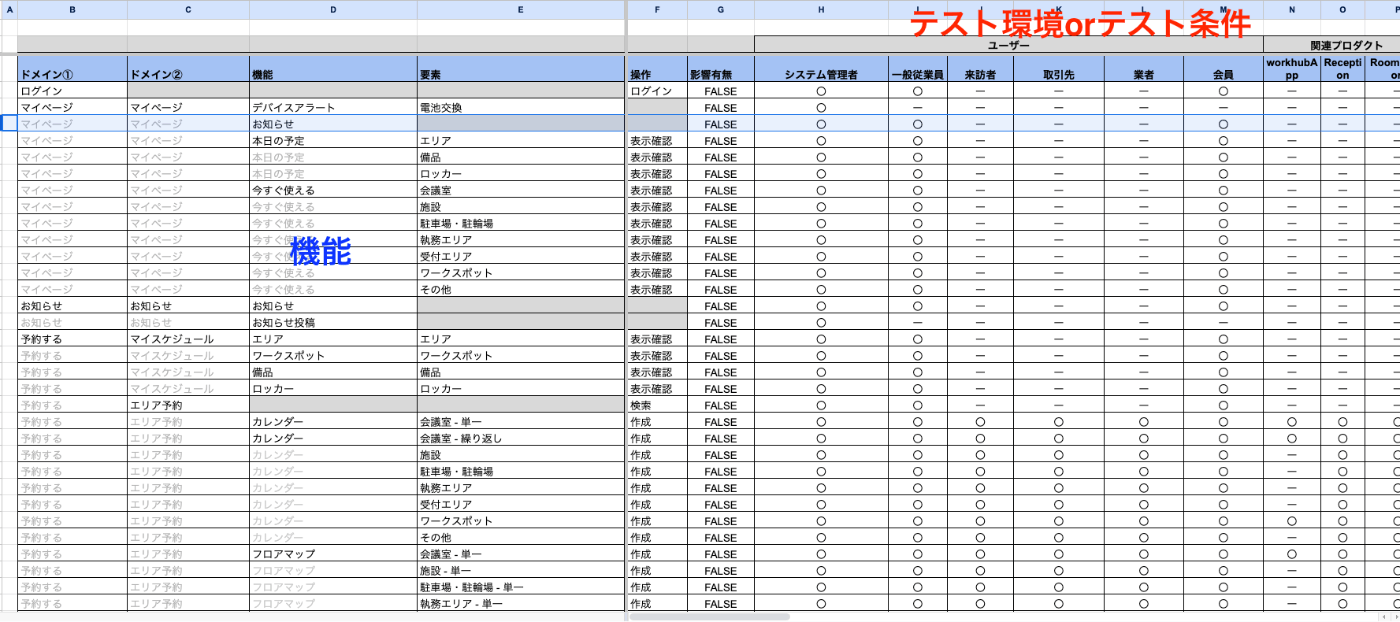
Task: Select FALSE cell in the お知らせ投稿 row
Action: [x=720, y=323]
